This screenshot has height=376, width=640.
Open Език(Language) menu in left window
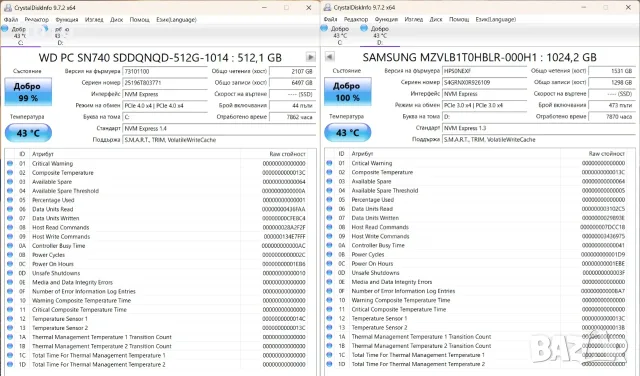coord(176,19)
